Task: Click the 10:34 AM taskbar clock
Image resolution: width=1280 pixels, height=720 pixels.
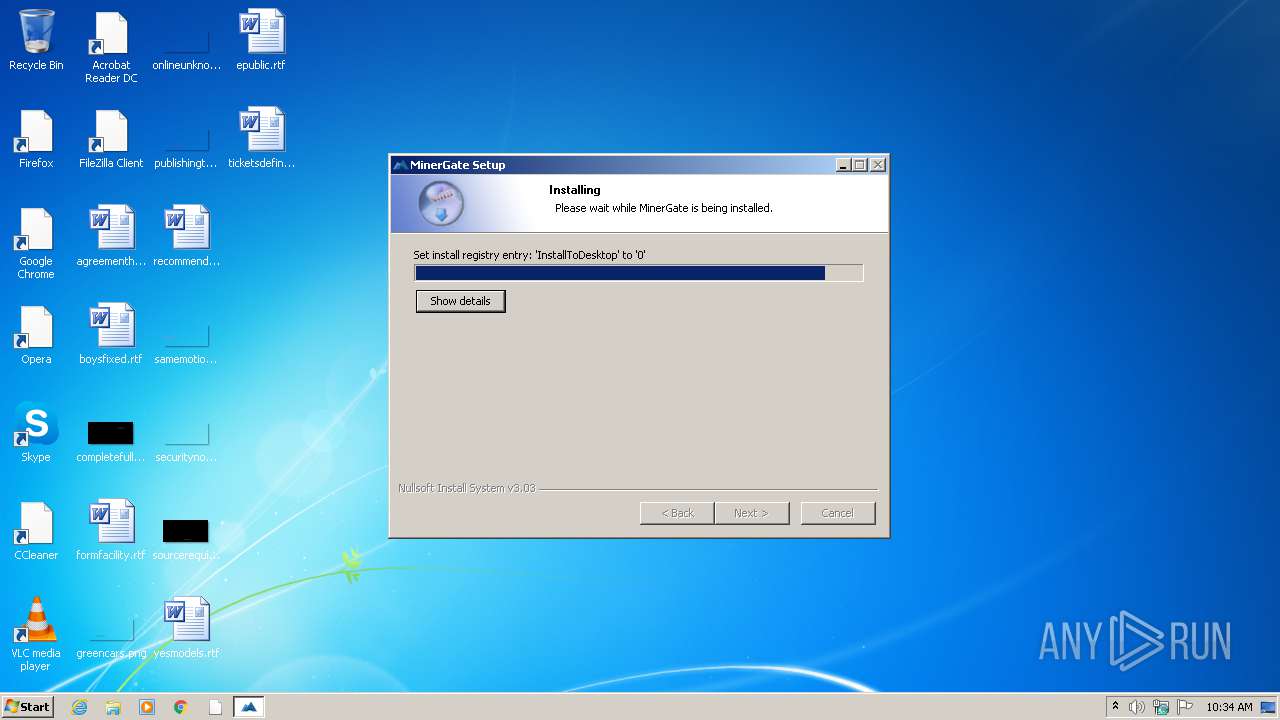Action: tap(1229, 707)
